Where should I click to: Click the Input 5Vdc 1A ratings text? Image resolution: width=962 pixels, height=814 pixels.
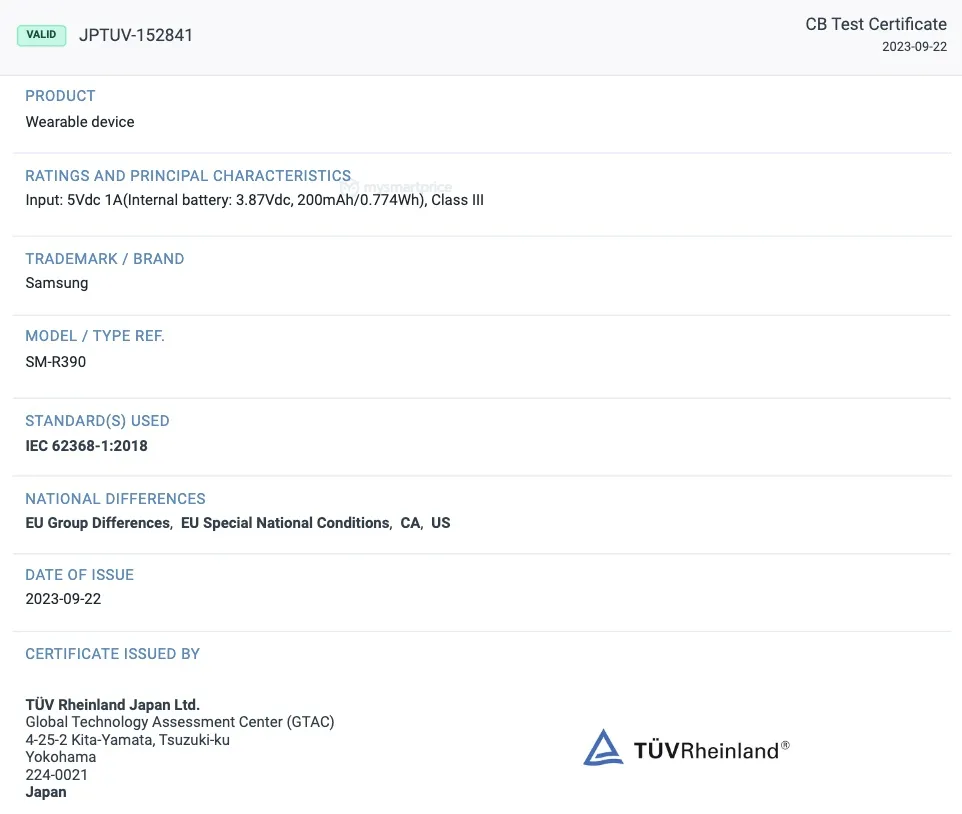[x=254, y=200]
